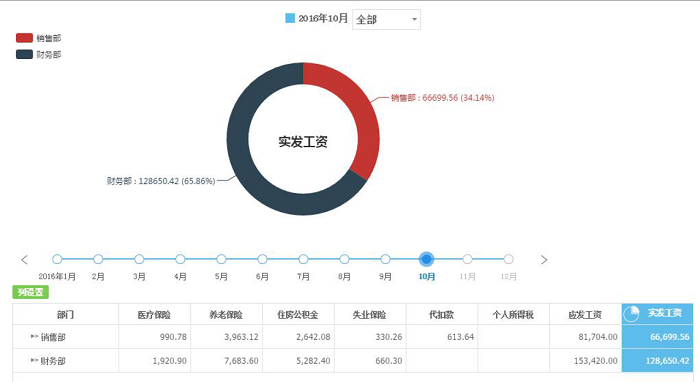Click the 153,420.00 gross salary cell
The height and width of the screenshot is (382, 700).
(586, 361)
